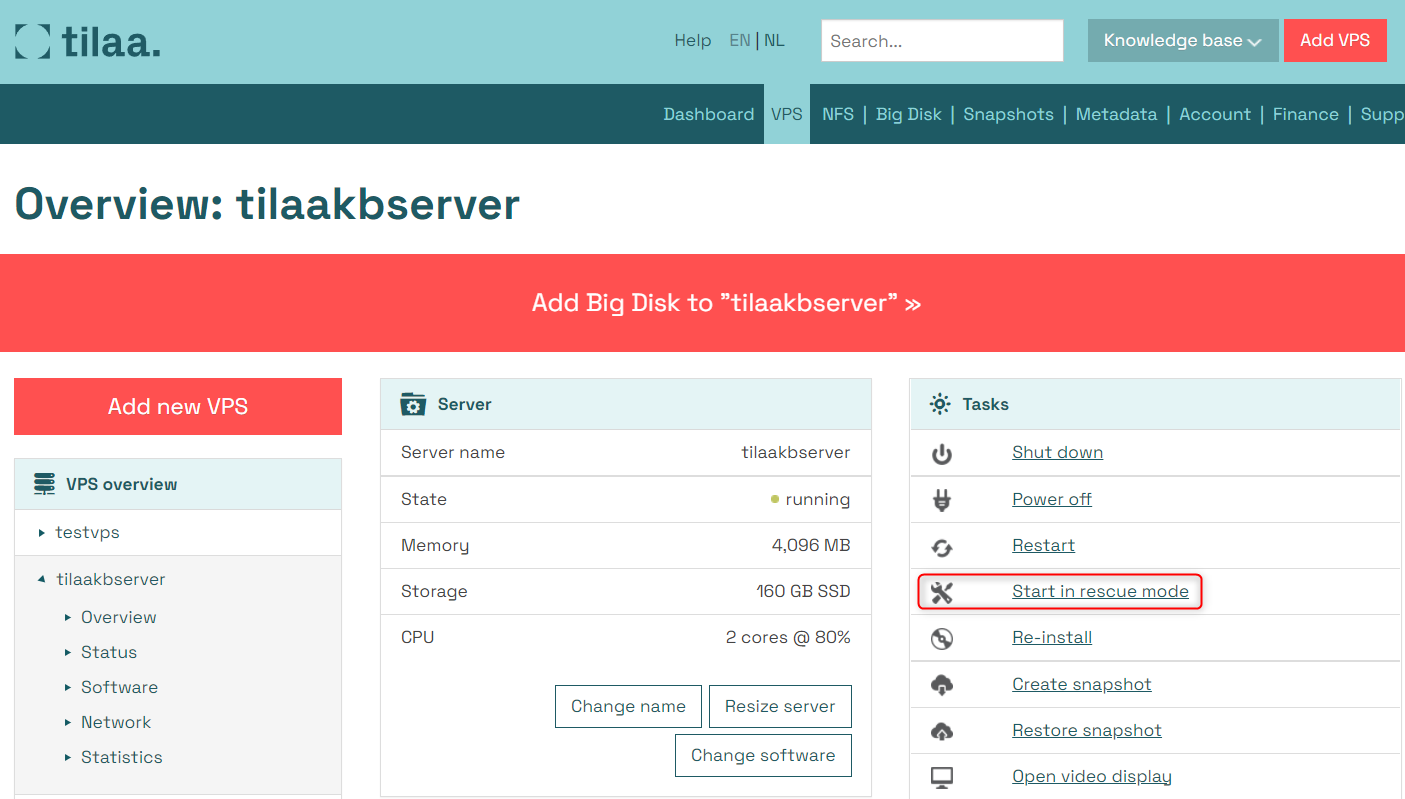Click the running state value
The image size is (1405, 799).
pyautogui.click(x=818, y=499)
